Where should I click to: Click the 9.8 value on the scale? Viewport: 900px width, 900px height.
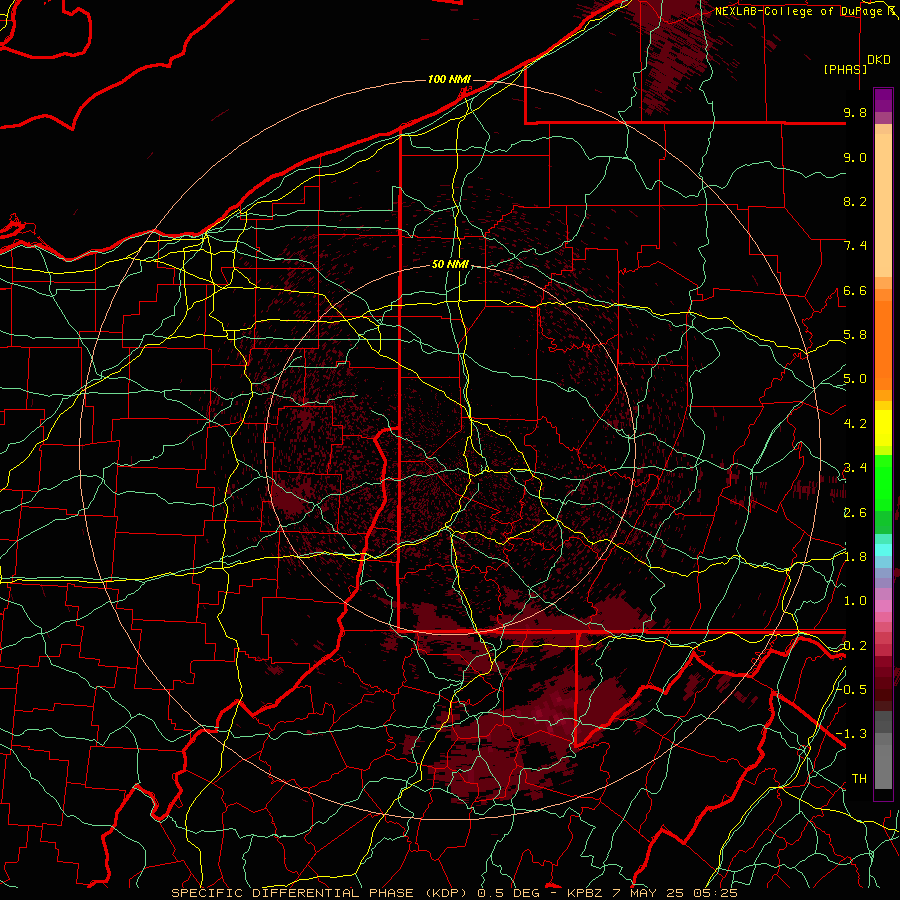tap(855, 112)
